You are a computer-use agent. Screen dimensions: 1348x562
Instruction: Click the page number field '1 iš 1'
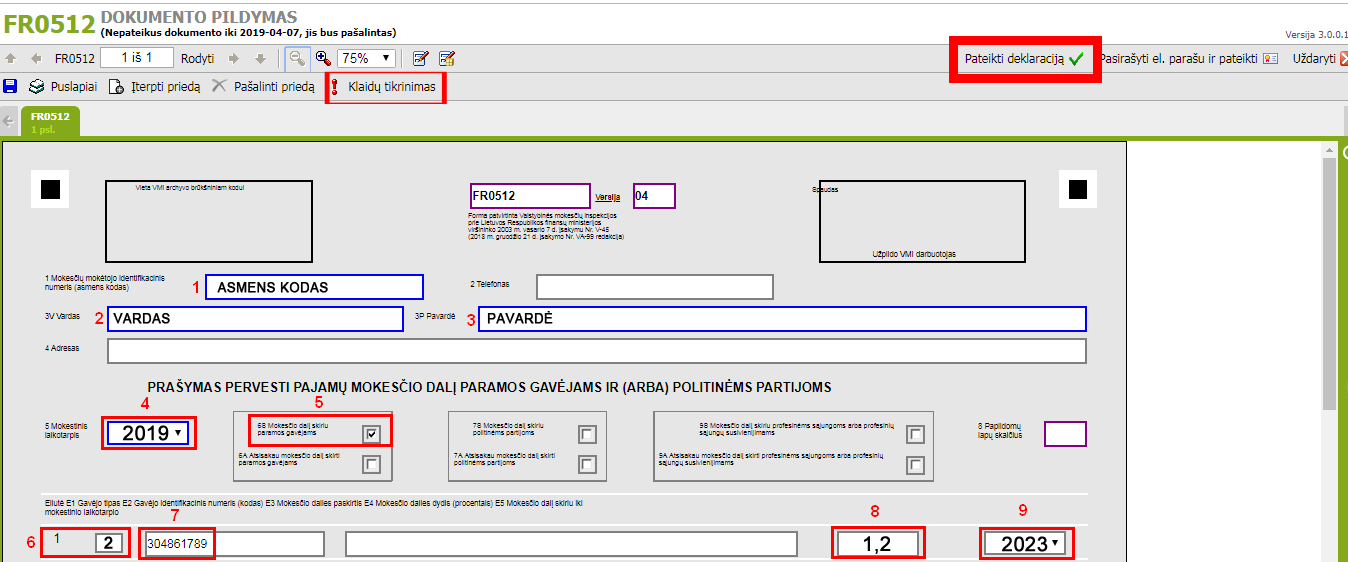coord(137,58)
